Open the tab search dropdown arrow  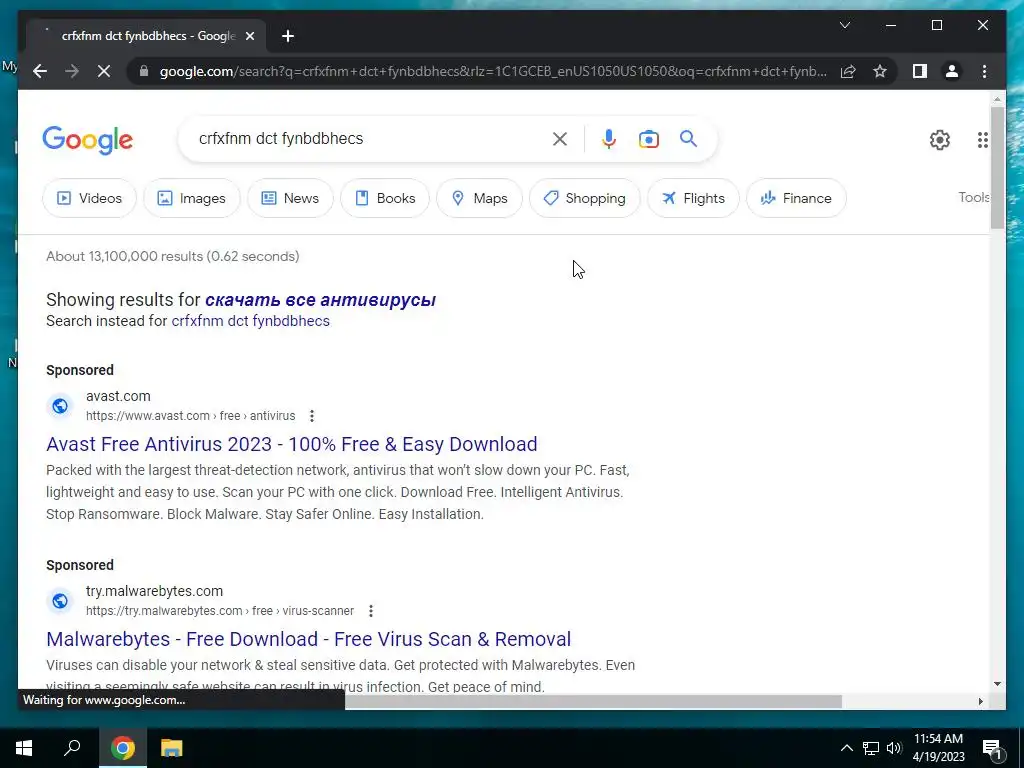(x=844, y=25)
